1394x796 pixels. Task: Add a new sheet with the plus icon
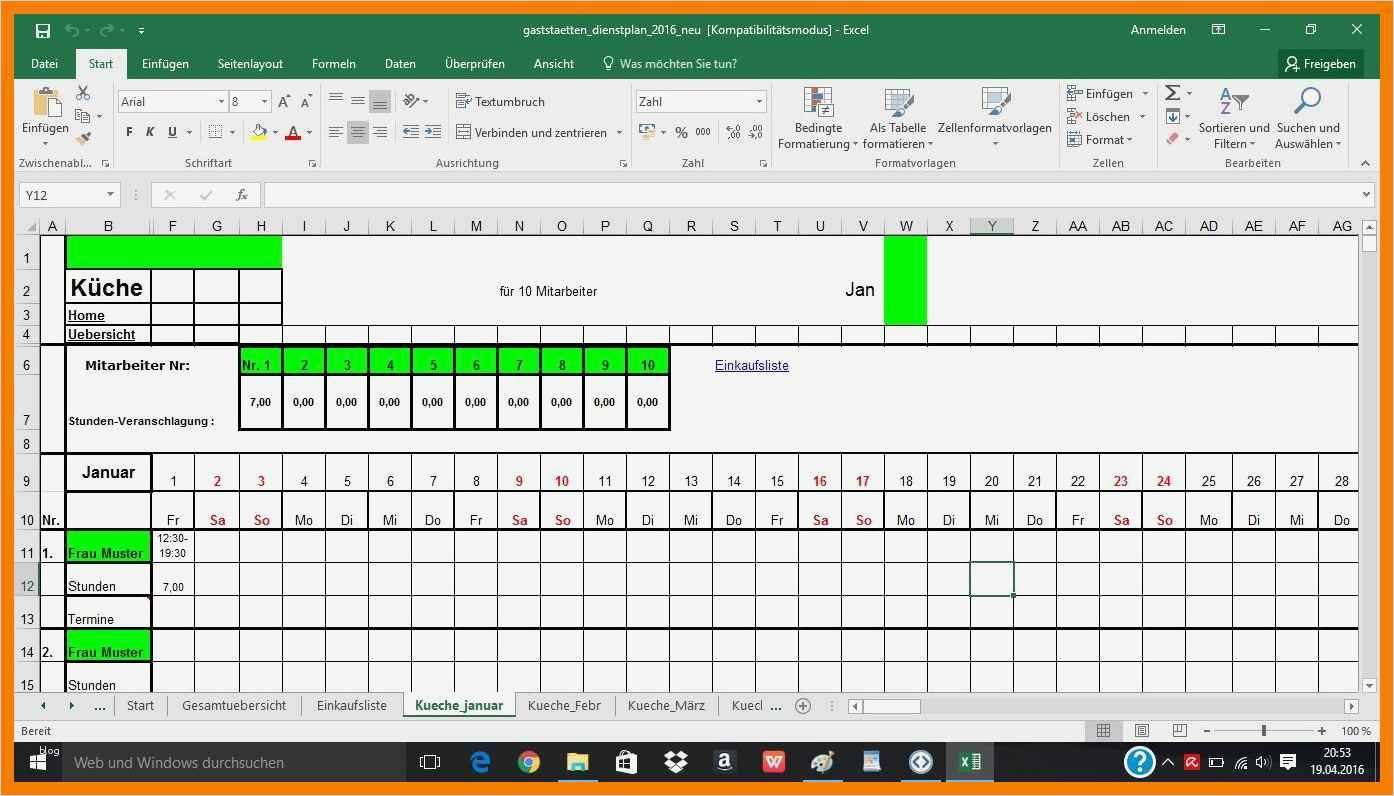(802, 706)
